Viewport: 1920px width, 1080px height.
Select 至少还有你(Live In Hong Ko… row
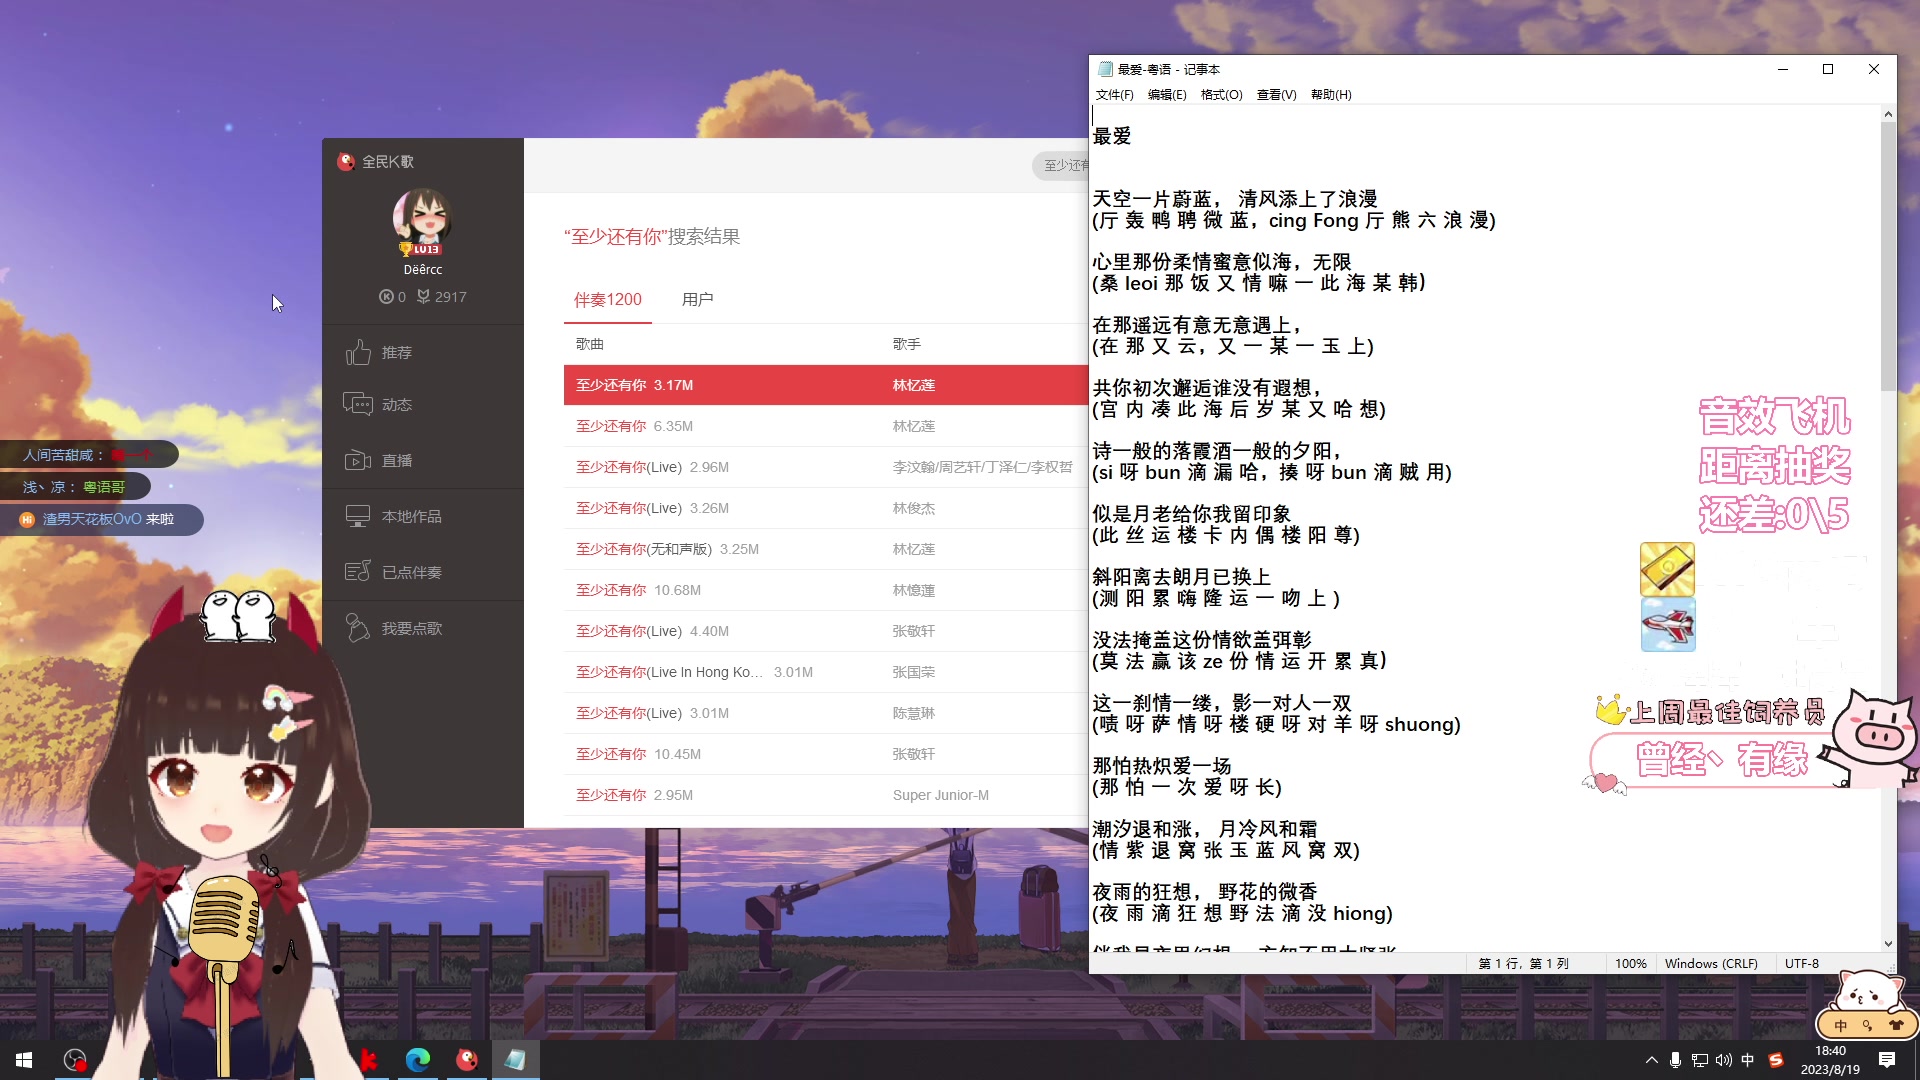pyautogui.click(x=826, y=672)
